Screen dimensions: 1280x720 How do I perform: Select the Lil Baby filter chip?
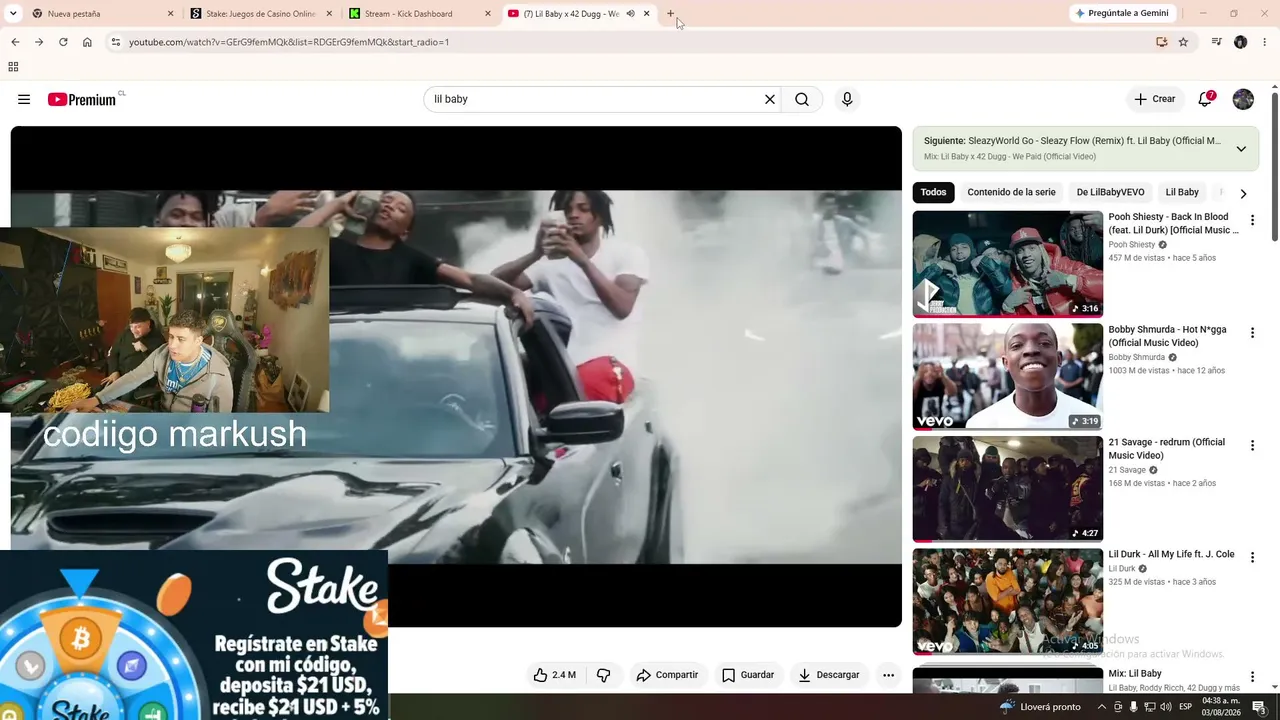coord(1182,192)
